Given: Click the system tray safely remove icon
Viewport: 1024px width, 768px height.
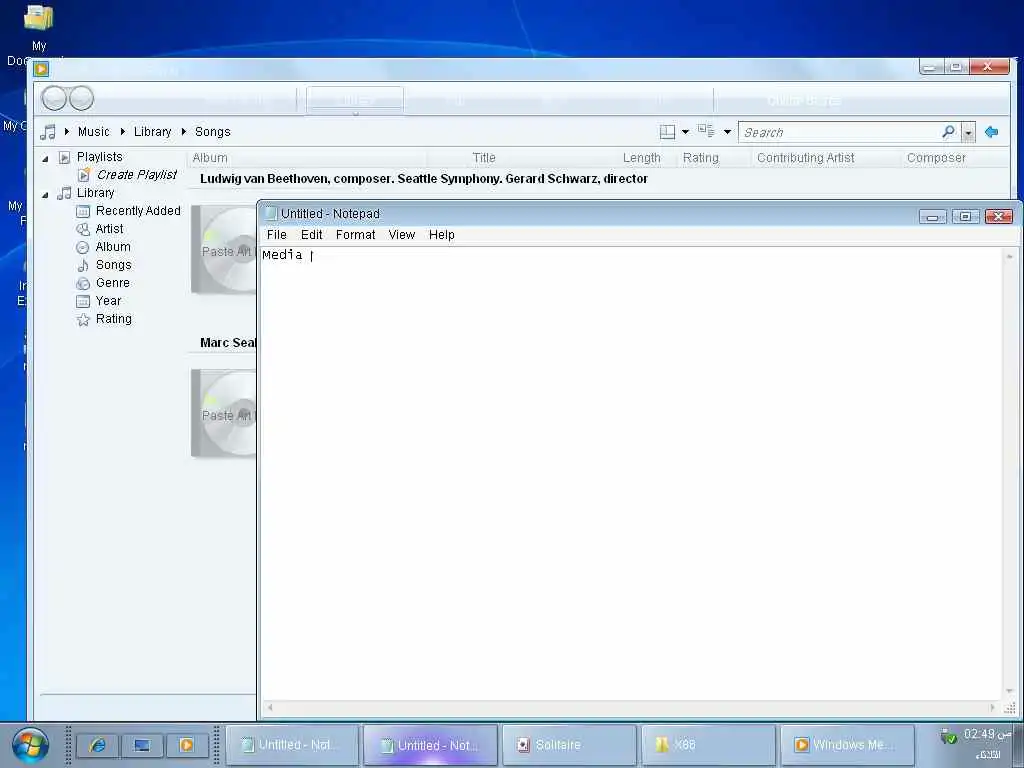Looking at the screenshot, I should [x=948, y=737].
